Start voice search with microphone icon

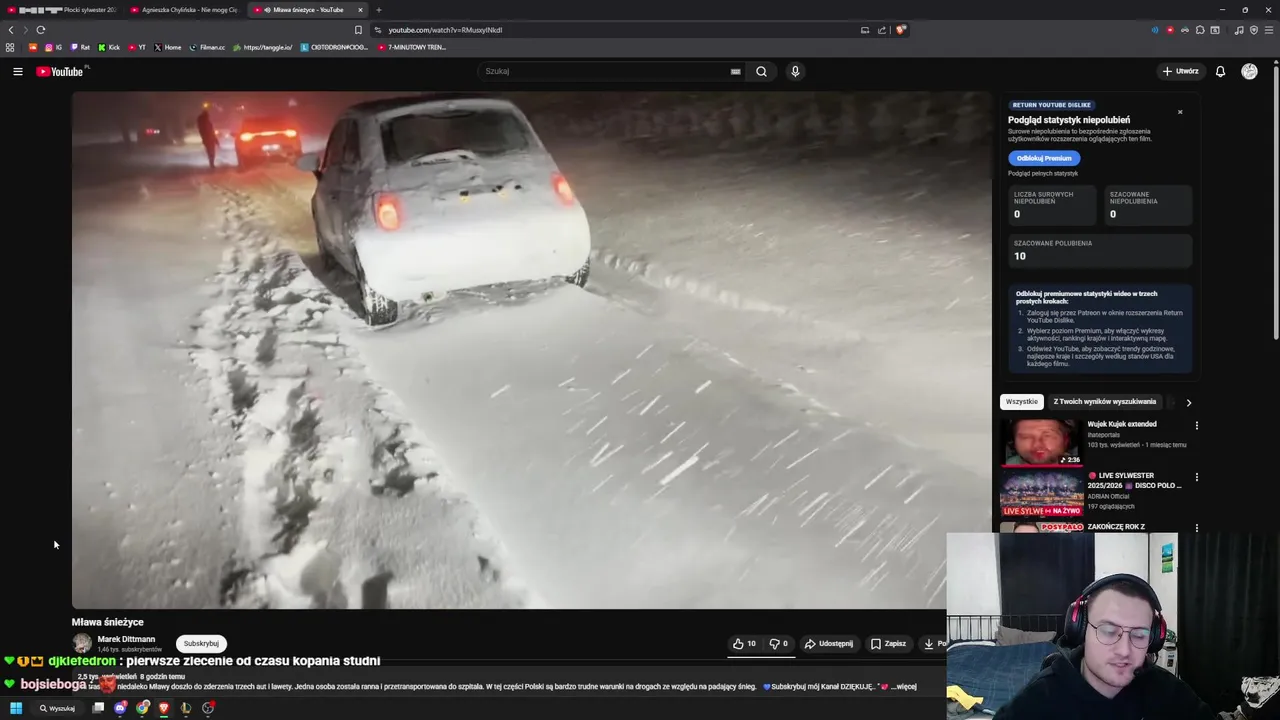pyautogui.click(x=795, y=71)
